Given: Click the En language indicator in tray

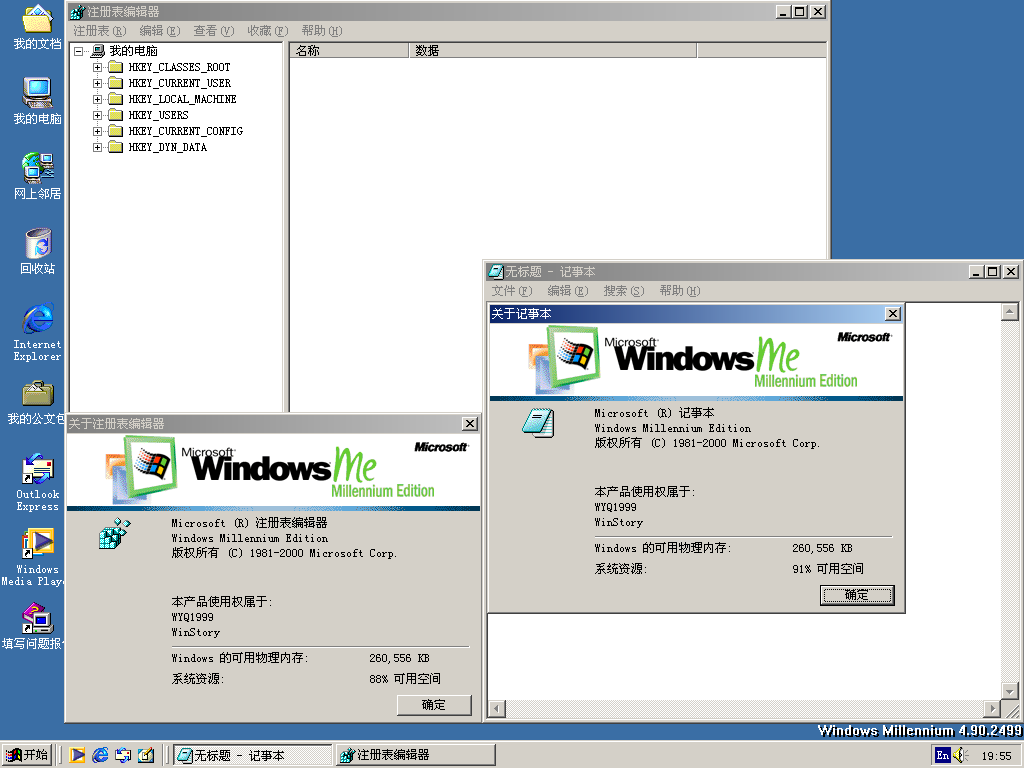Looking at the screenshot, I should [x=942, y=755].
